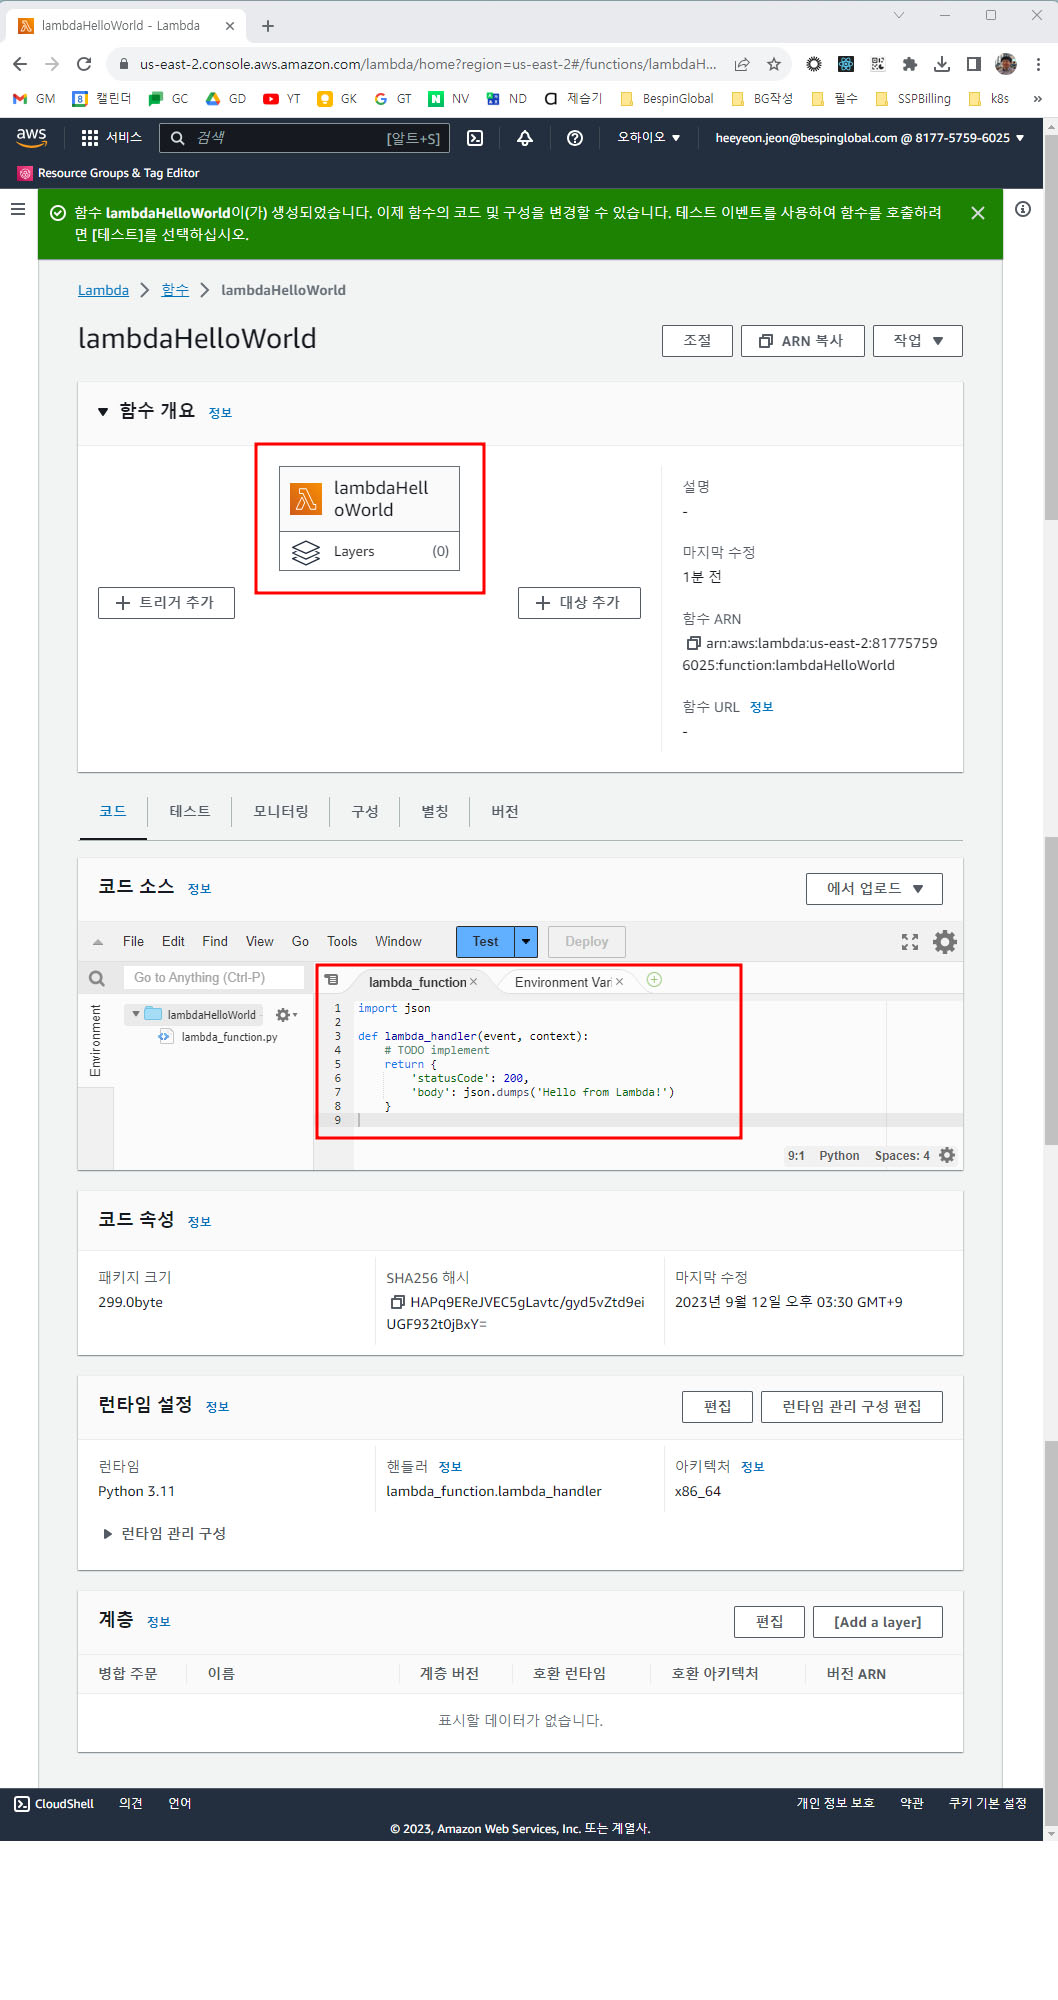Click the Lambda function icon in overview
Screen dimensions: 1058x2000
[306, 498]
